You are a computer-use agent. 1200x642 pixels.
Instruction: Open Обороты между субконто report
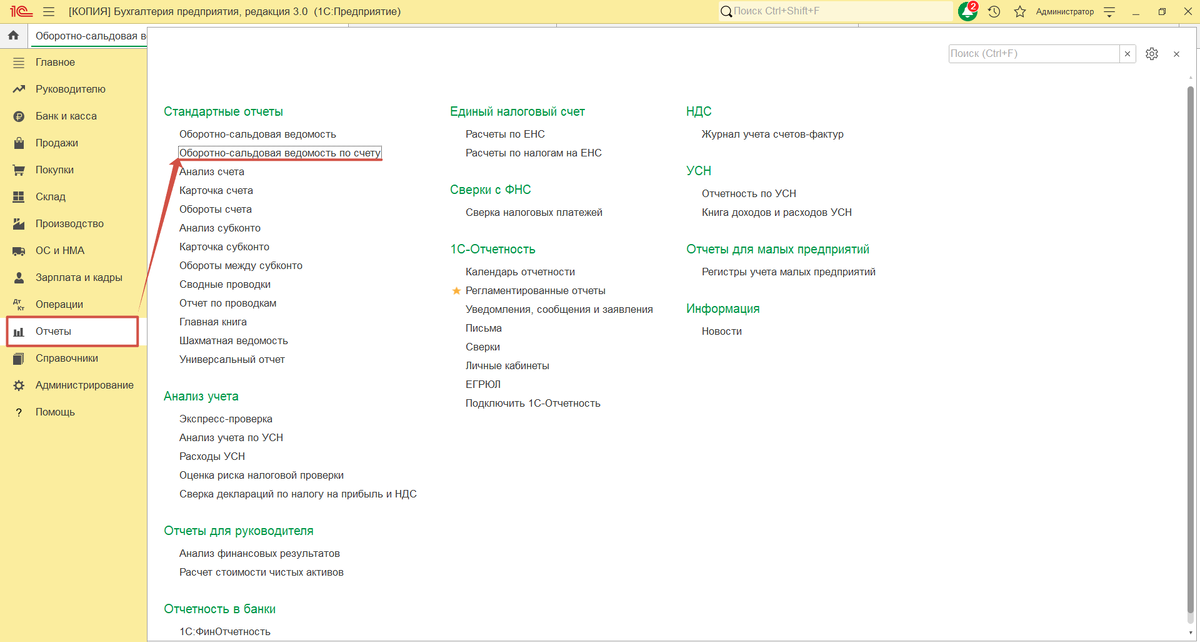241,266
